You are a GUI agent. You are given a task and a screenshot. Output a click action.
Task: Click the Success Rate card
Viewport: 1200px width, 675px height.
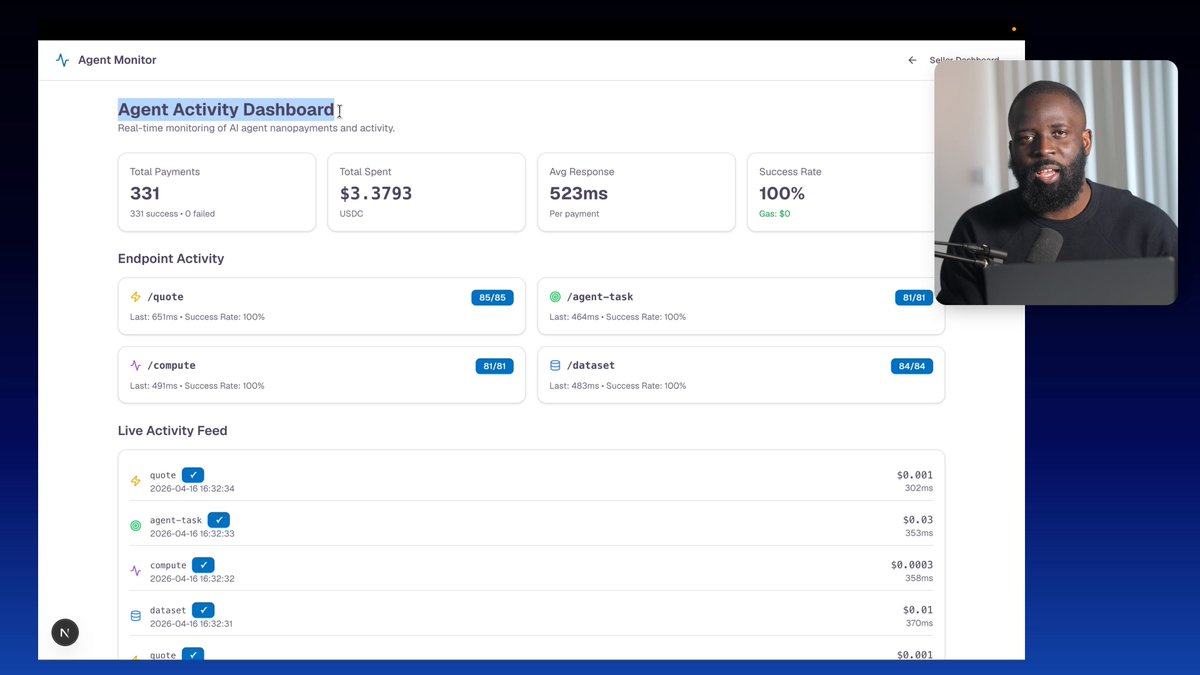pos(841,192)
